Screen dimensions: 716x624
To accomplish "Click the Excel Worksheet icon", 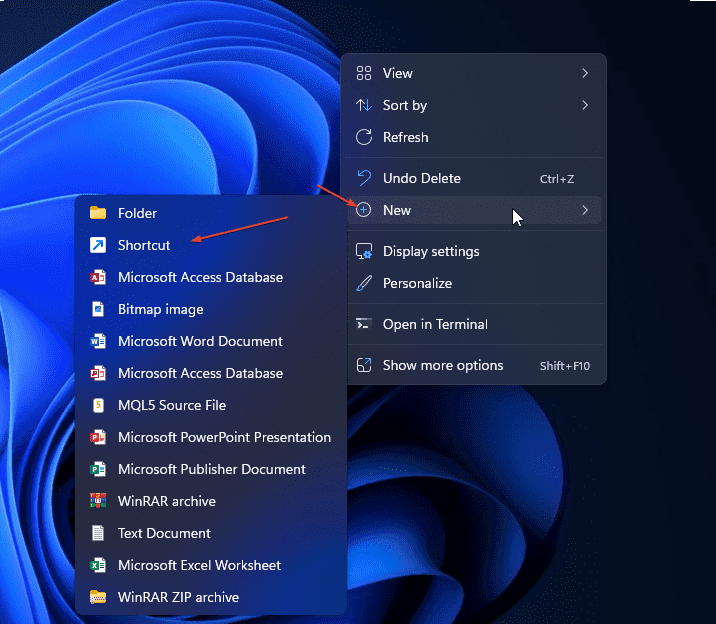I will pos(98,565).
